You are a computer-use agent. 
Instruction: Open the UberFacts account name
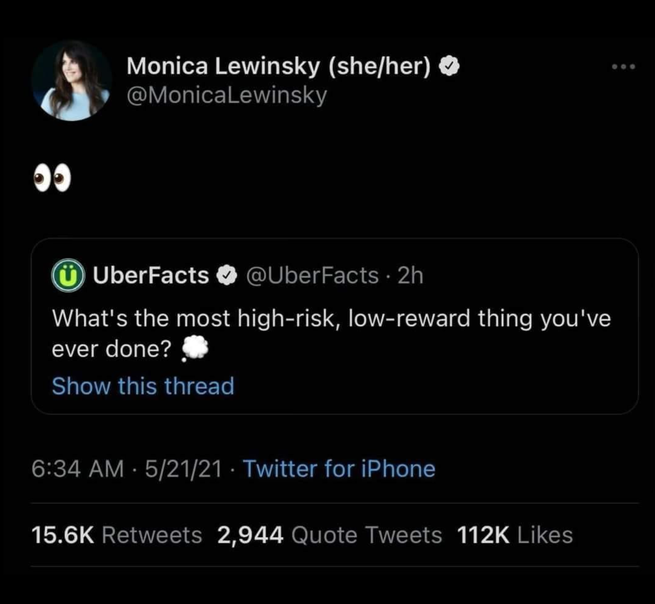150,275
